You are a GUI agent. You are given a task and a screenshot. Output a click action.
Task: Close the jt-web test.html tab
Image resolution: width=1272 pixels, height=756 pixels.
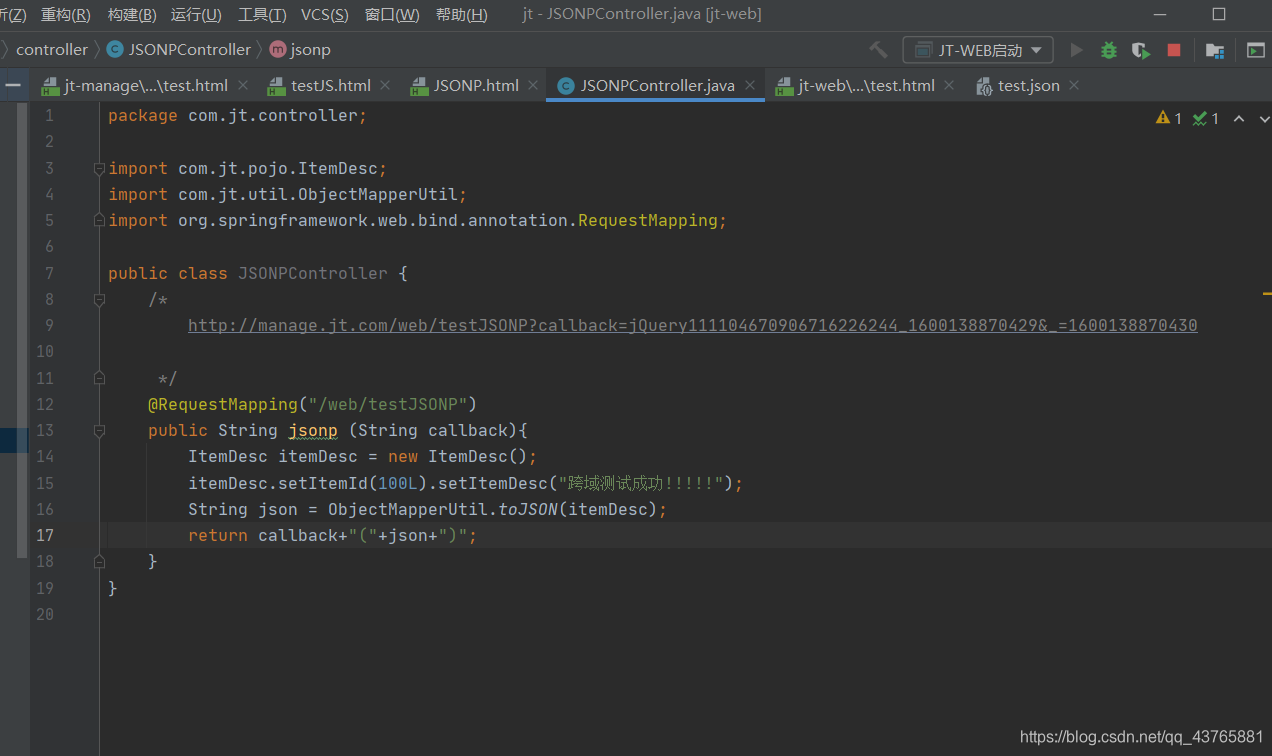click(x=949, y=85)
